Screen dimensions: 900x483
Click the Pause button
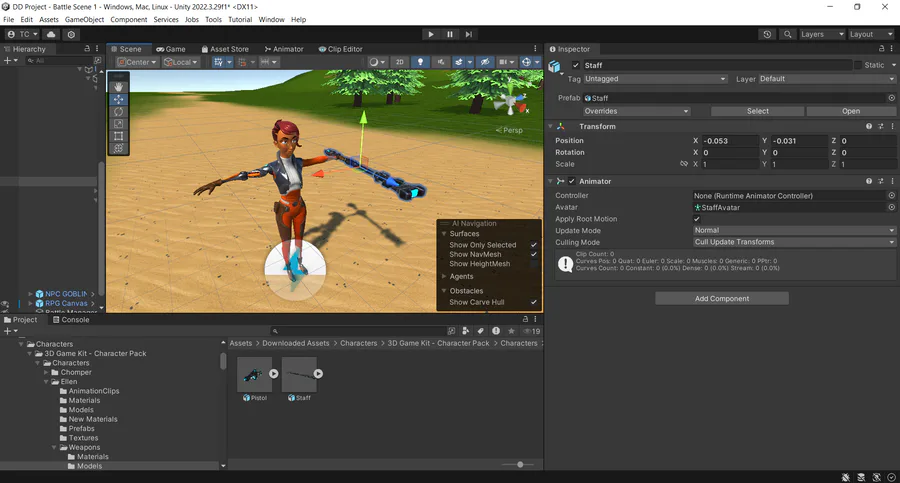tap(449, 34)
